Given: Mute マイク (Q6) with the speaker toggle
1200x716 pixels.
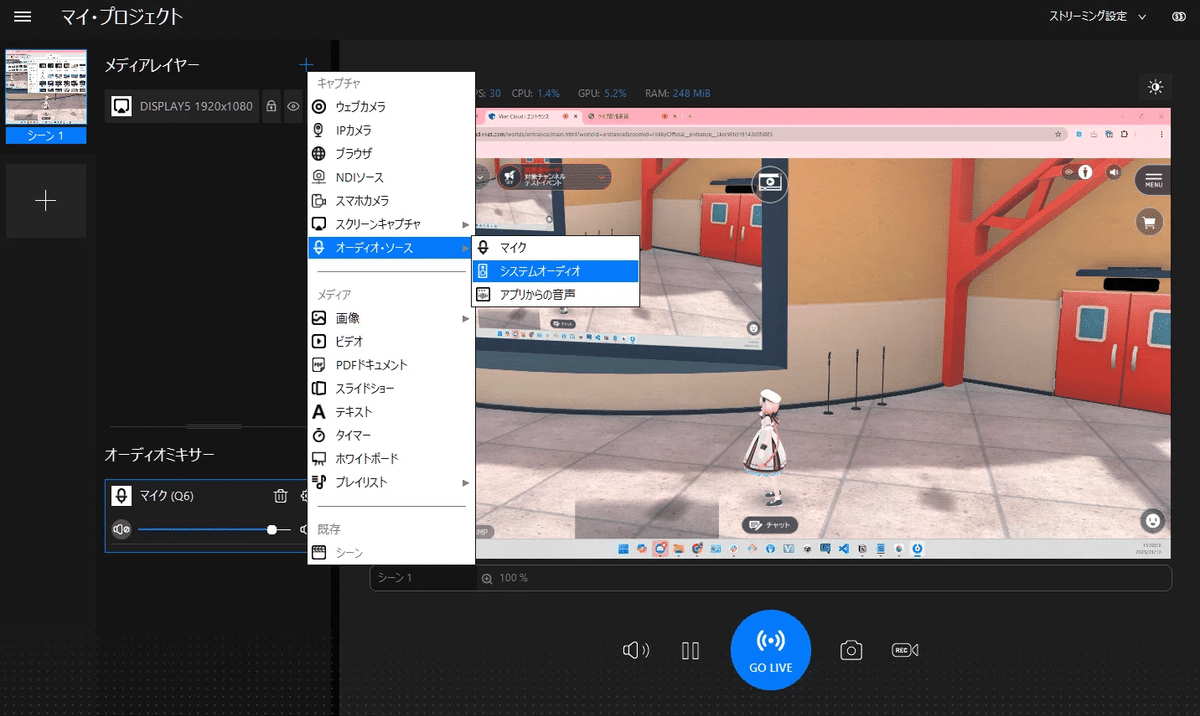Looking at the screenshot, I should tap(122, 529).
